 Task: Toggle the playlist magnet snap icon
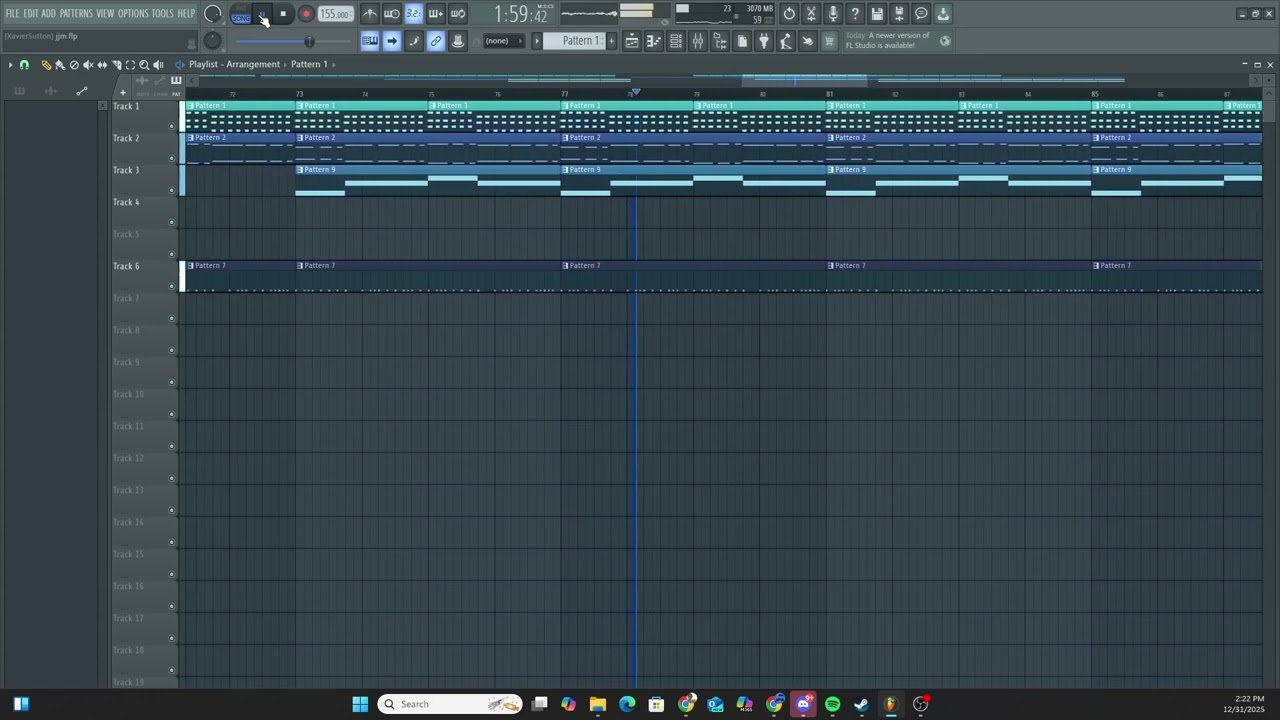coord(24,64)
